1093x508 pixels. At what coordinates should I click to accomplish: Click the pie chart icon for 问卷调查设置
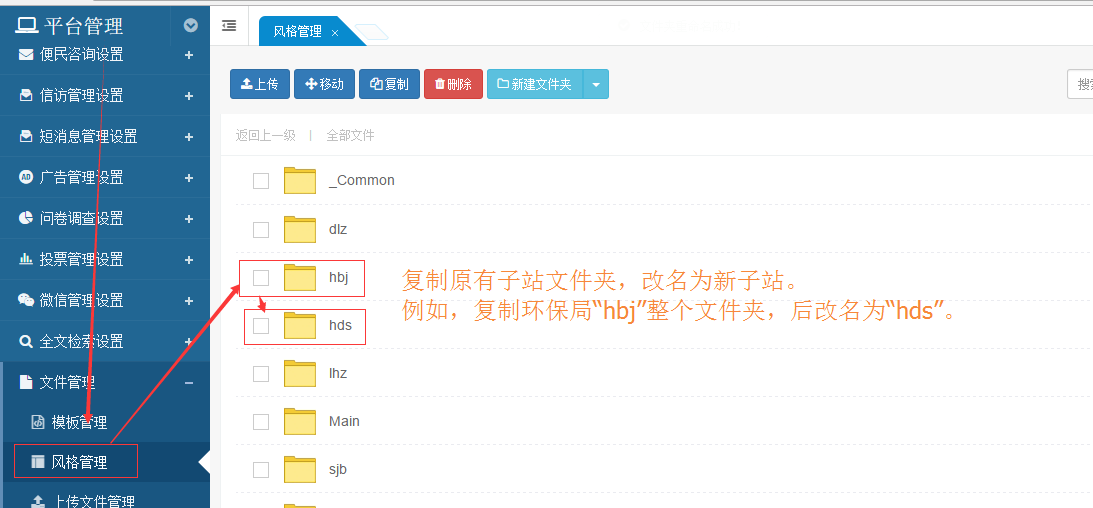click(x=26, y=218)
